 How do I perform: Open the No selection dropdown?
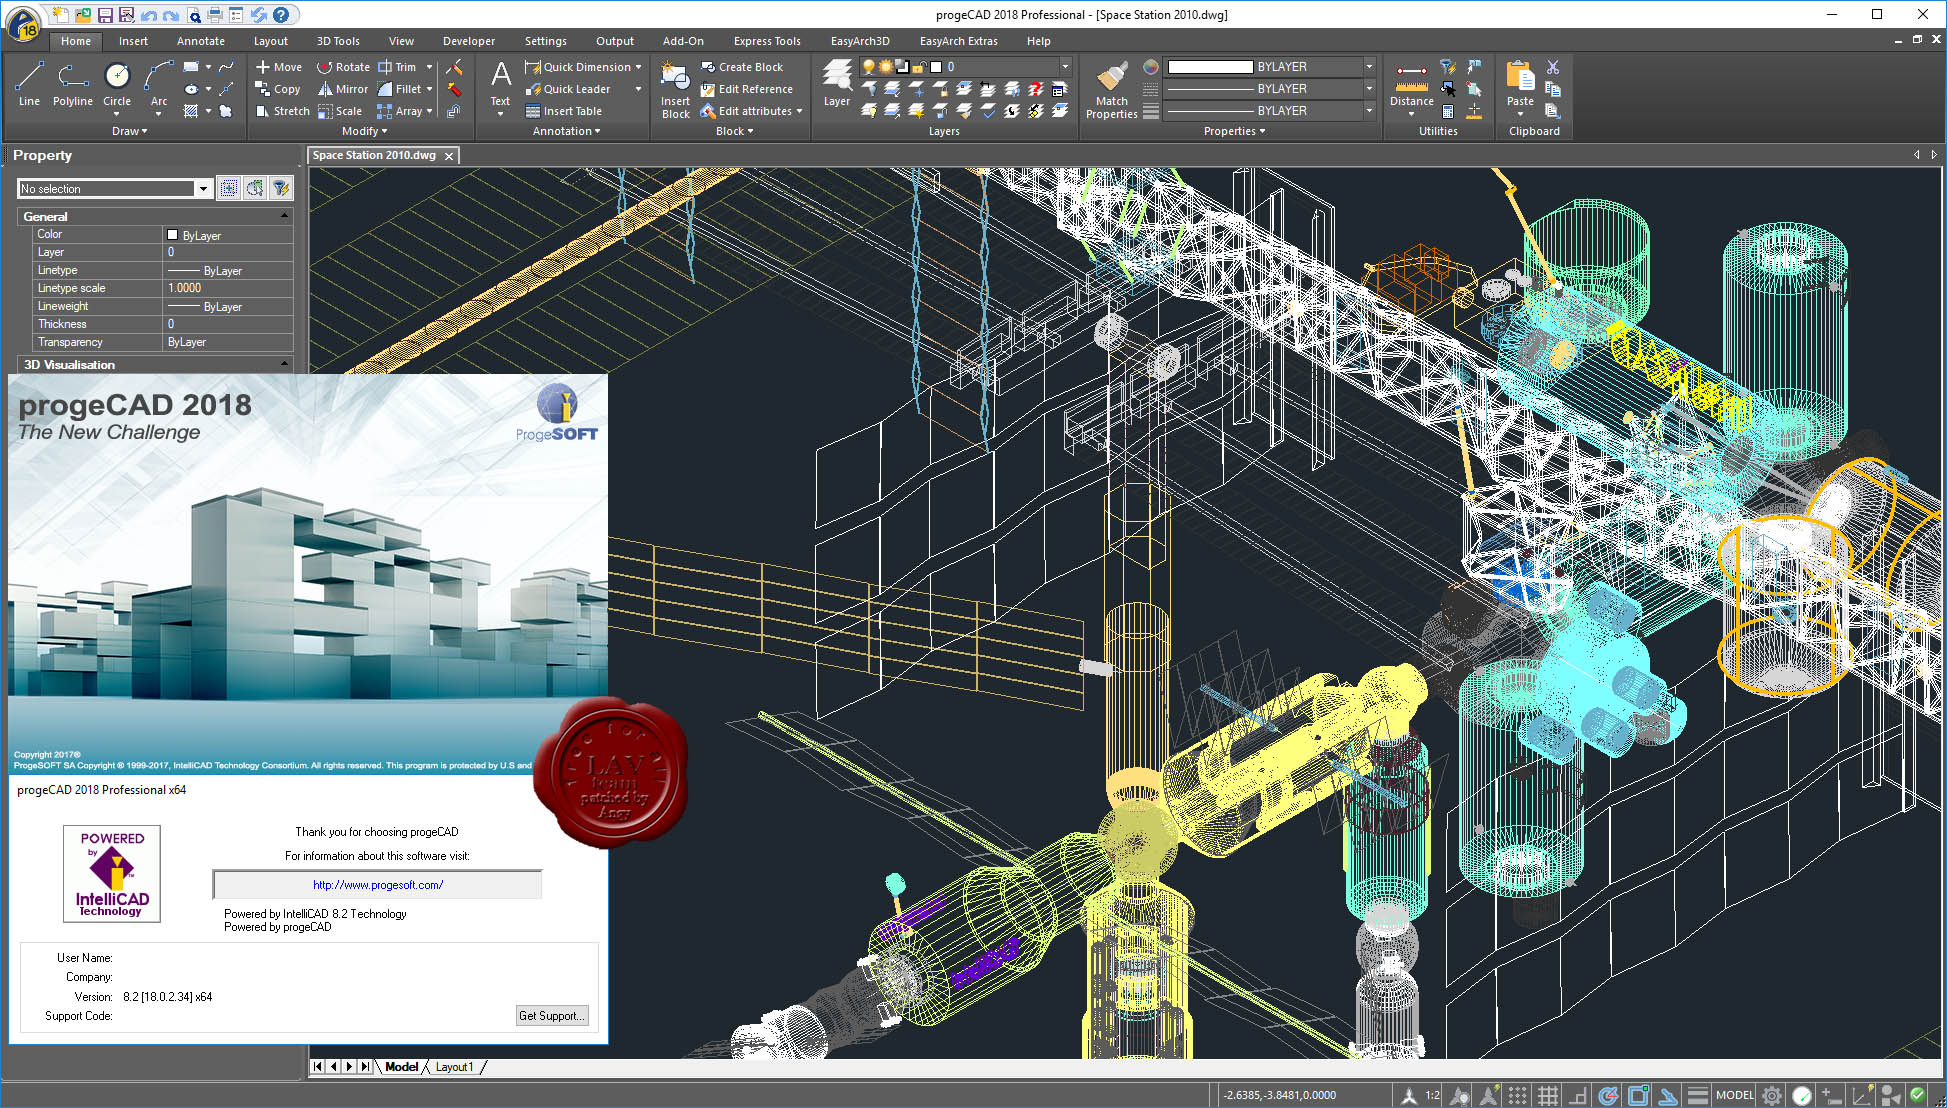coord(203,188)
